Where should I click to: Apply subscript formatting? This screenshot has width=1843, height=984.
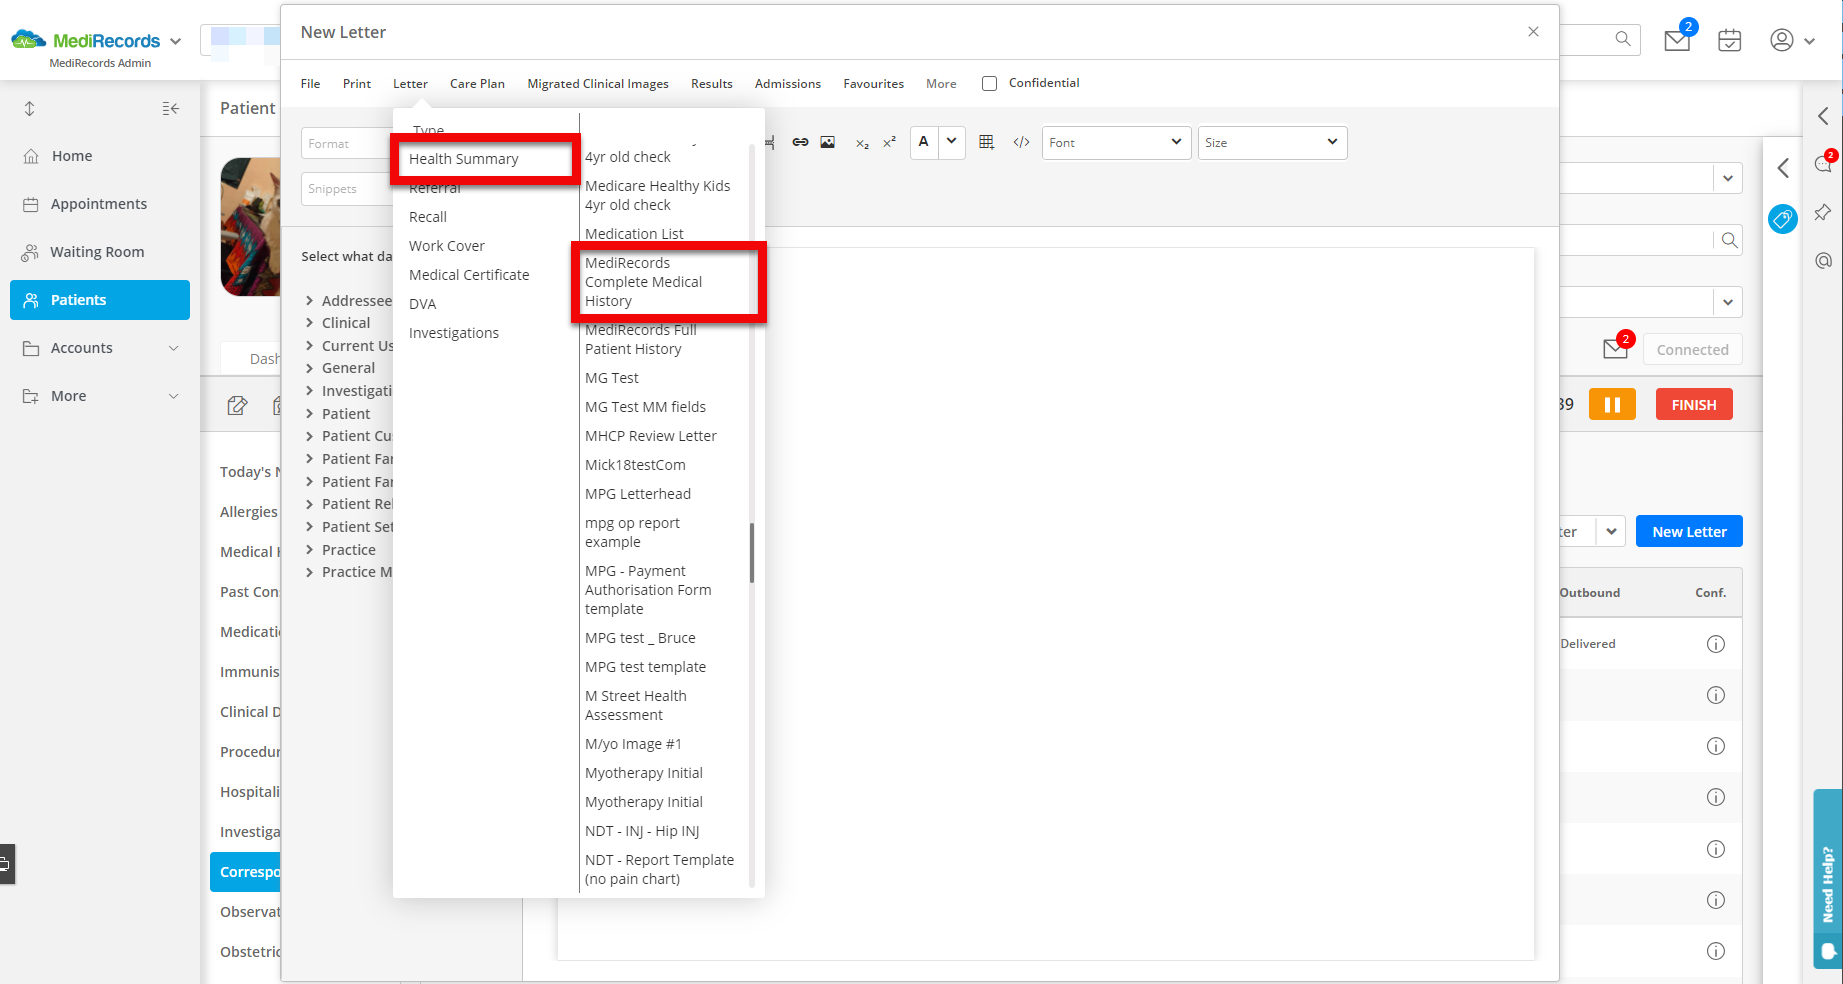[862, 143]
